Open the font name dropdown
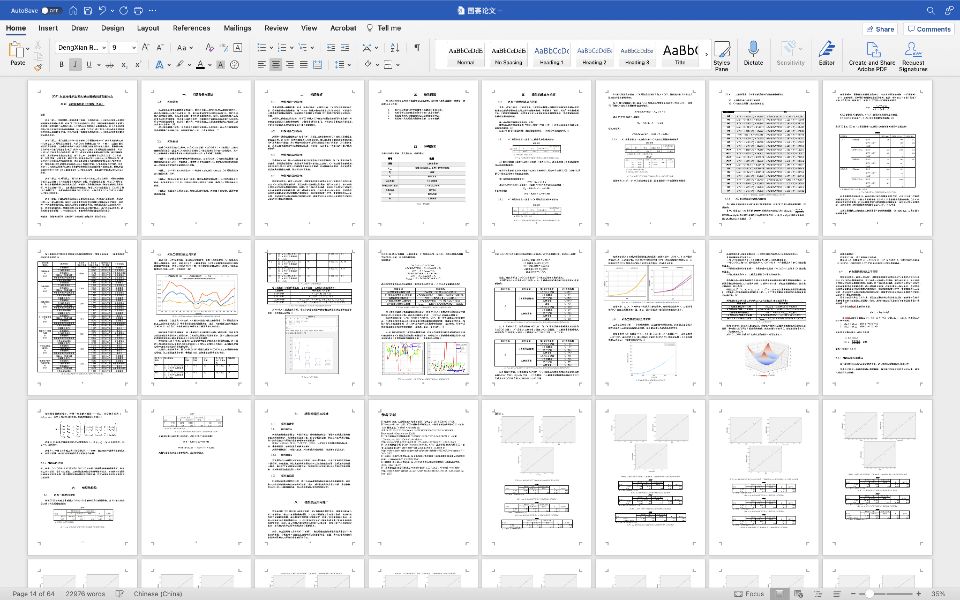Image resolution: width=960 pixels, height=600 pixels. point(105,48)
